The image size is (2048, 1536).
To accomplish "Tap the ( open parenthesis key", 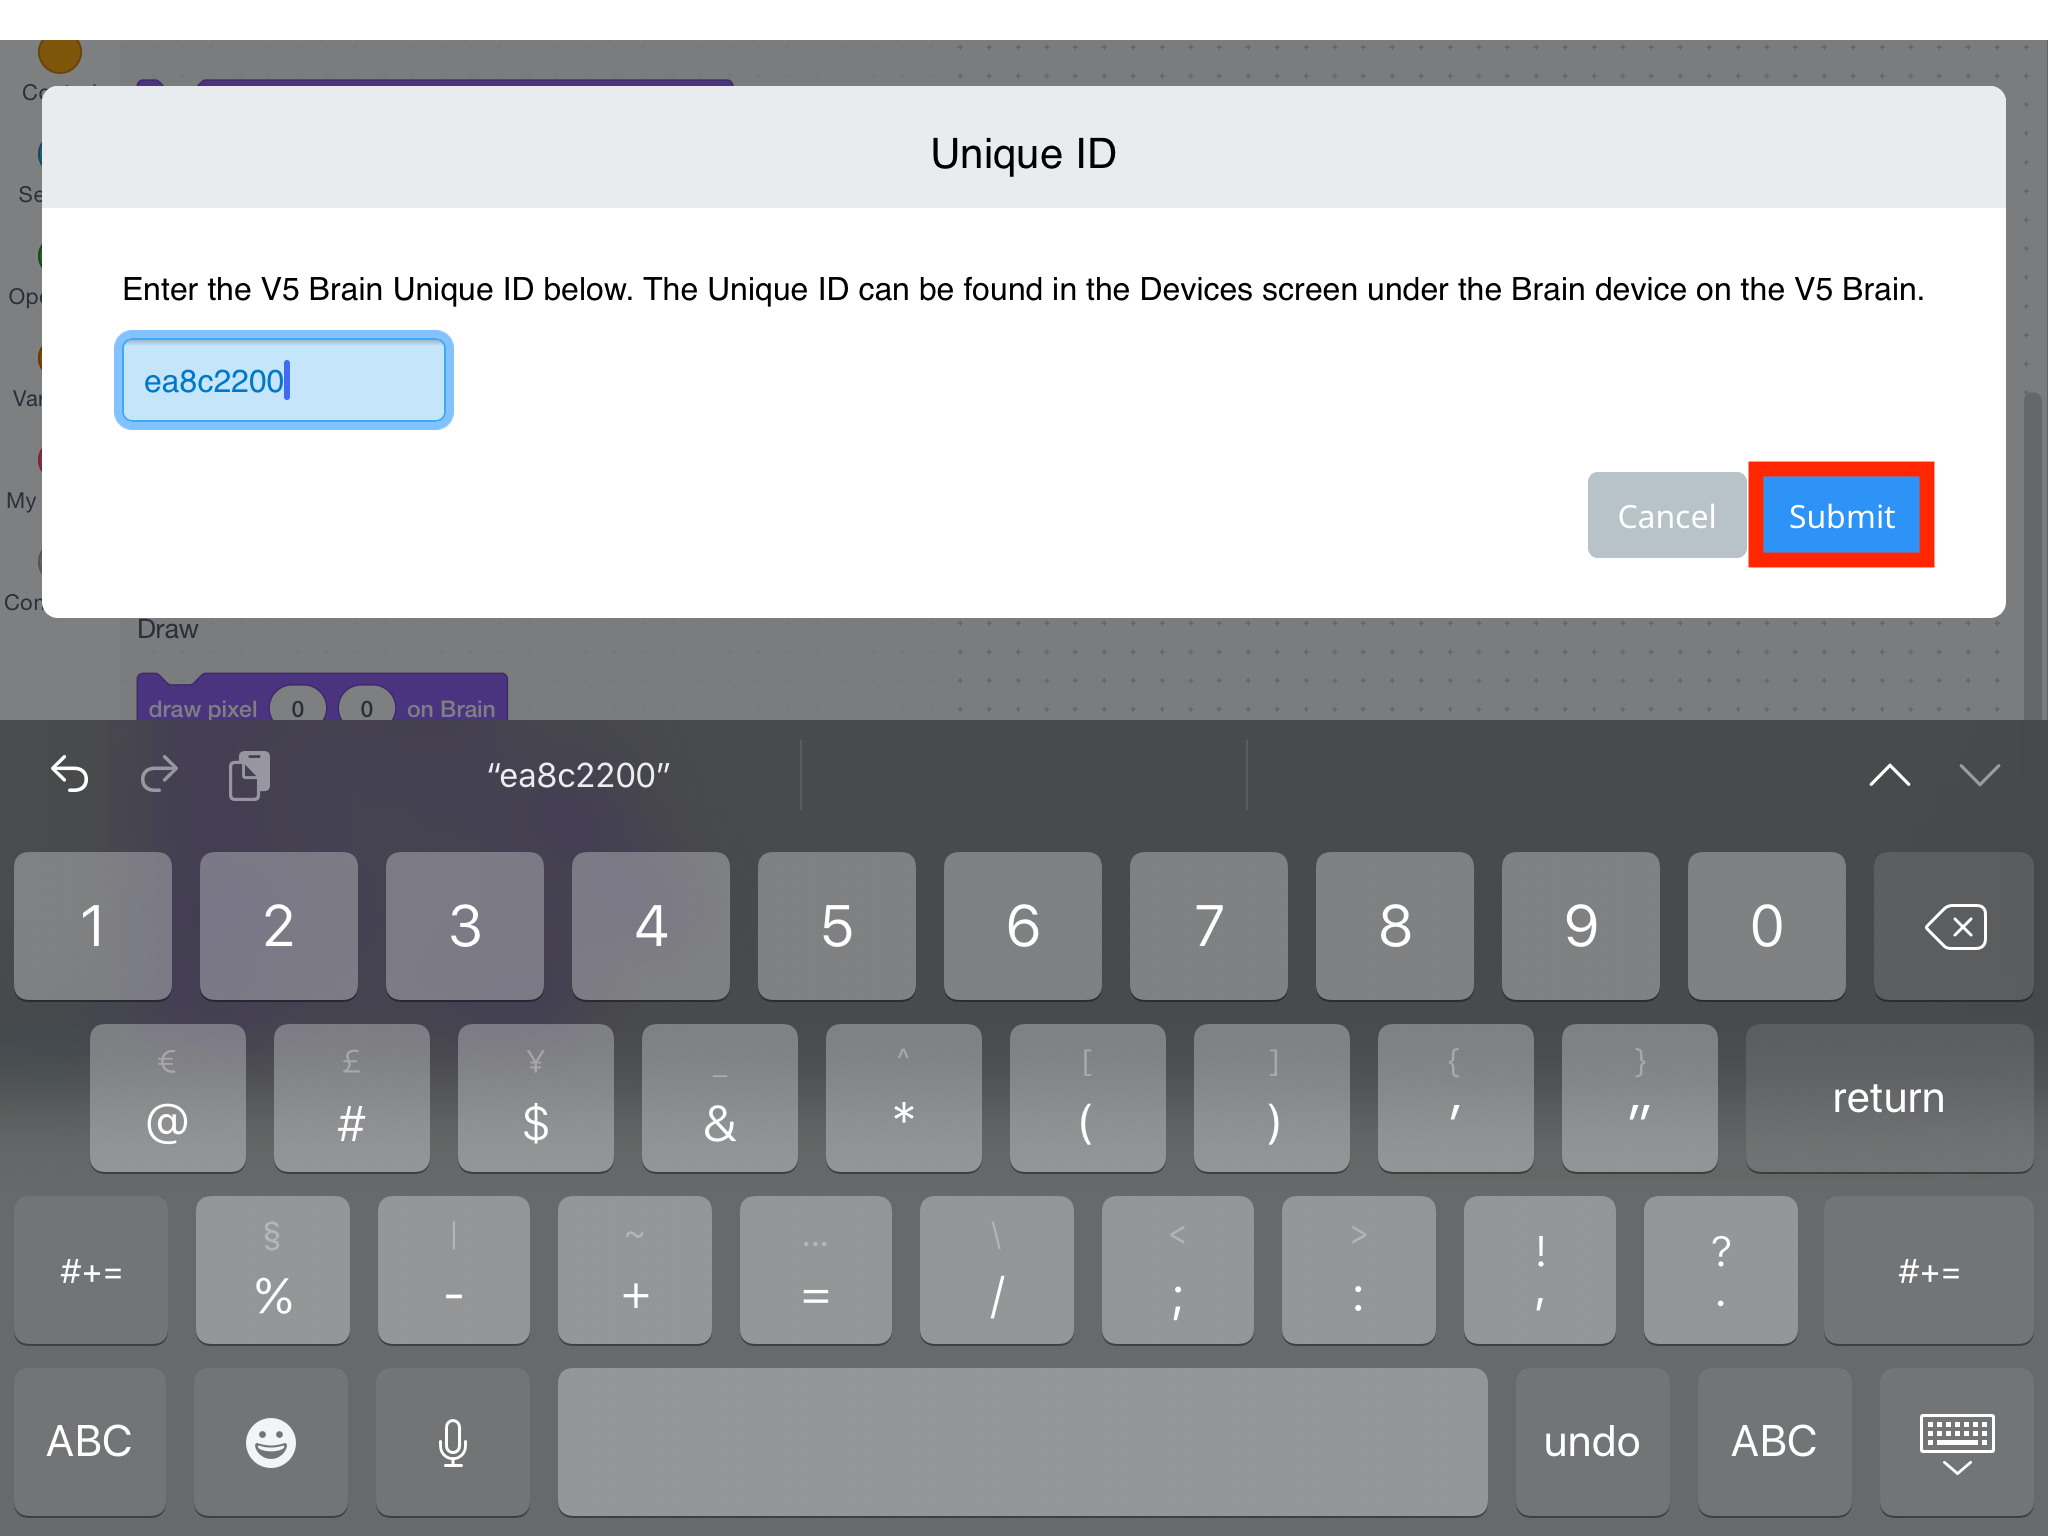I will pos(1088,1098).
